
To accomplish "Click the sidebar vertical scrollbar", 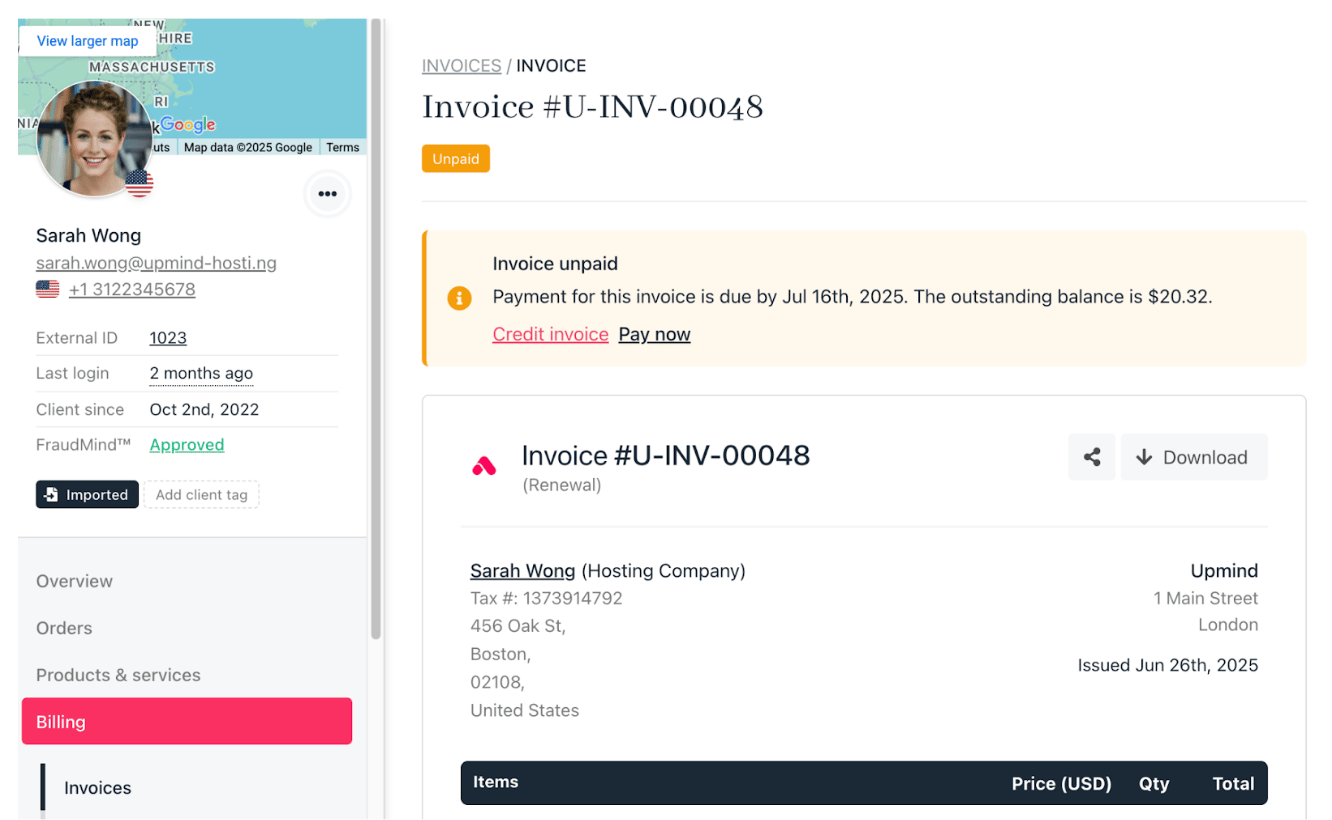I will point(376,330).
